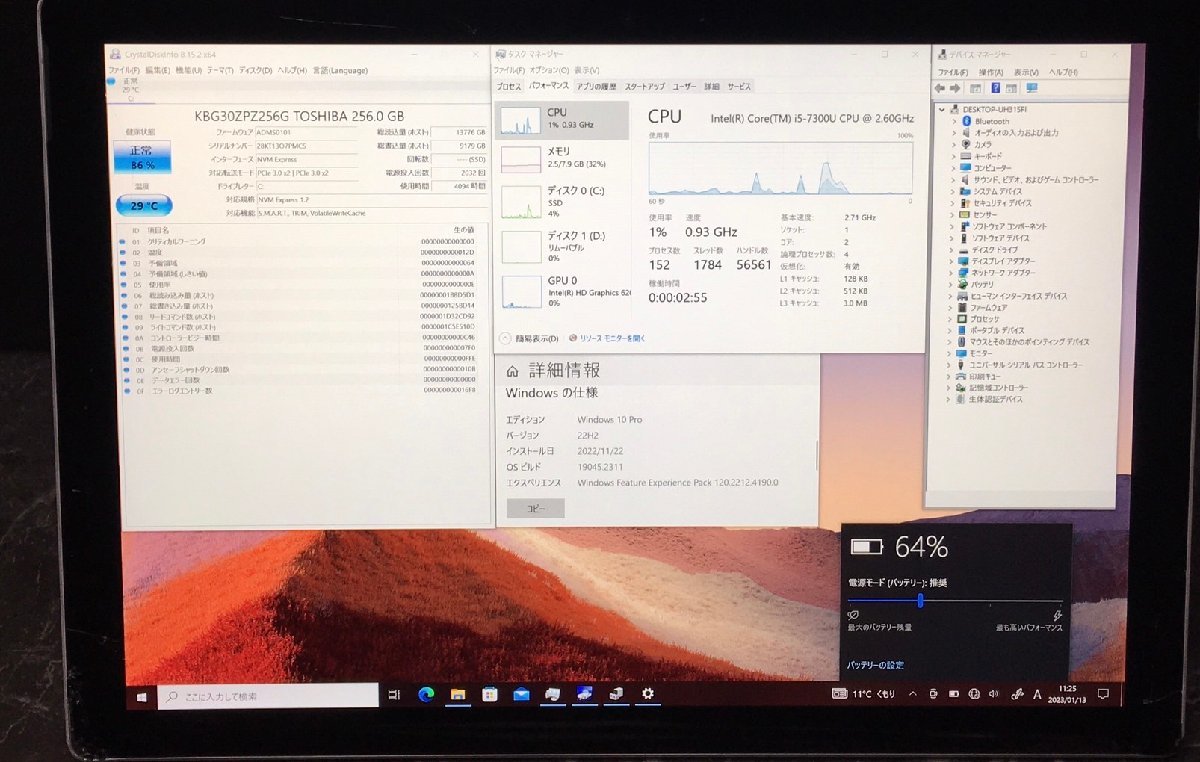
Task: Switch to the プロセス tab in Task Manager
Action: pos(509,87)
